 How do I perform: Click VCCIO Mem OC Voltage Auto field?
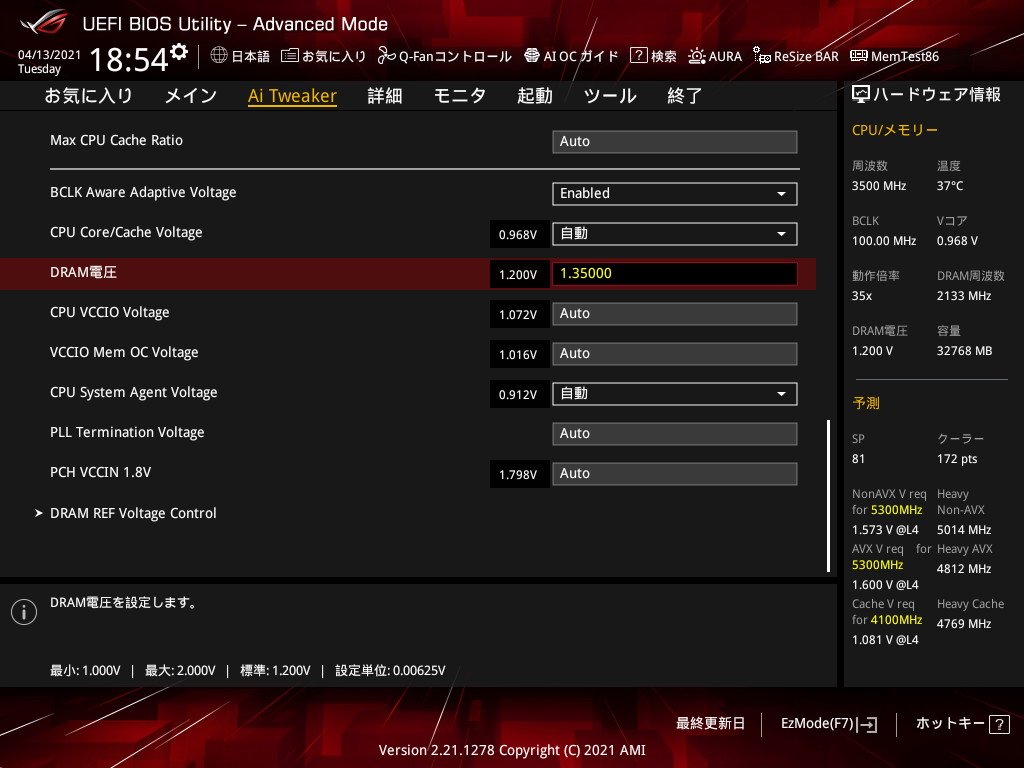[675, 354]
